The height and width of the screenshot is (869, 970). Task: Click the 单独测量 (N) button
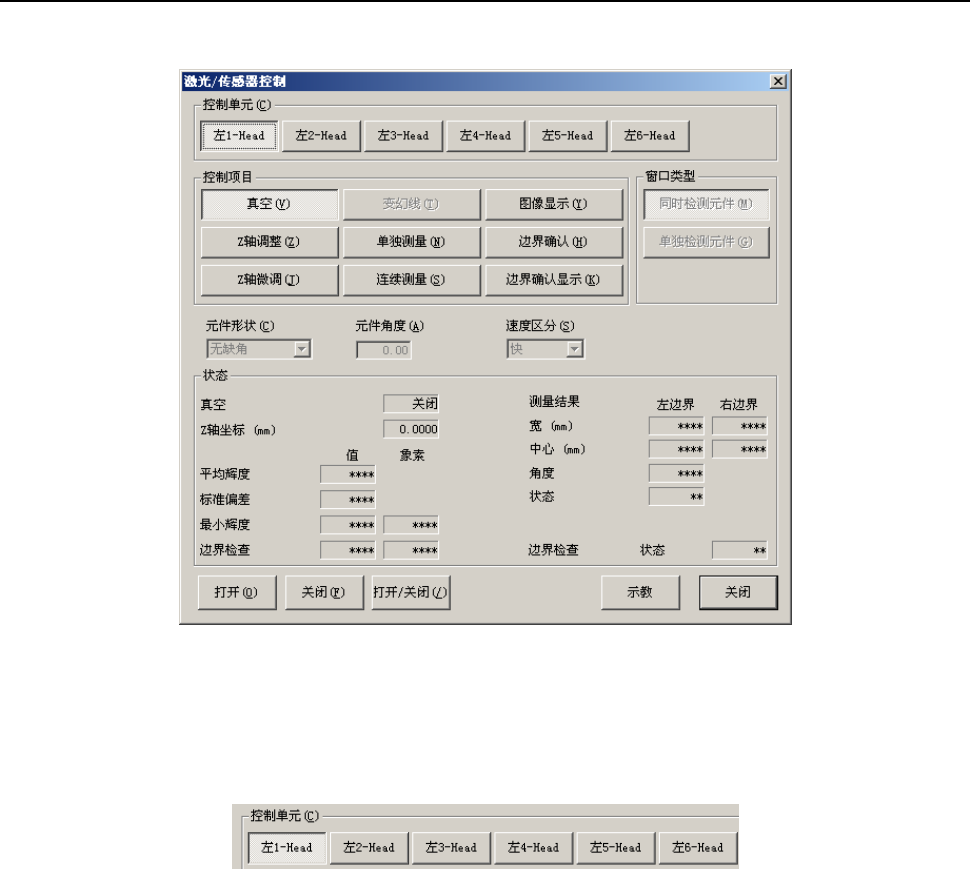(411, 242)
